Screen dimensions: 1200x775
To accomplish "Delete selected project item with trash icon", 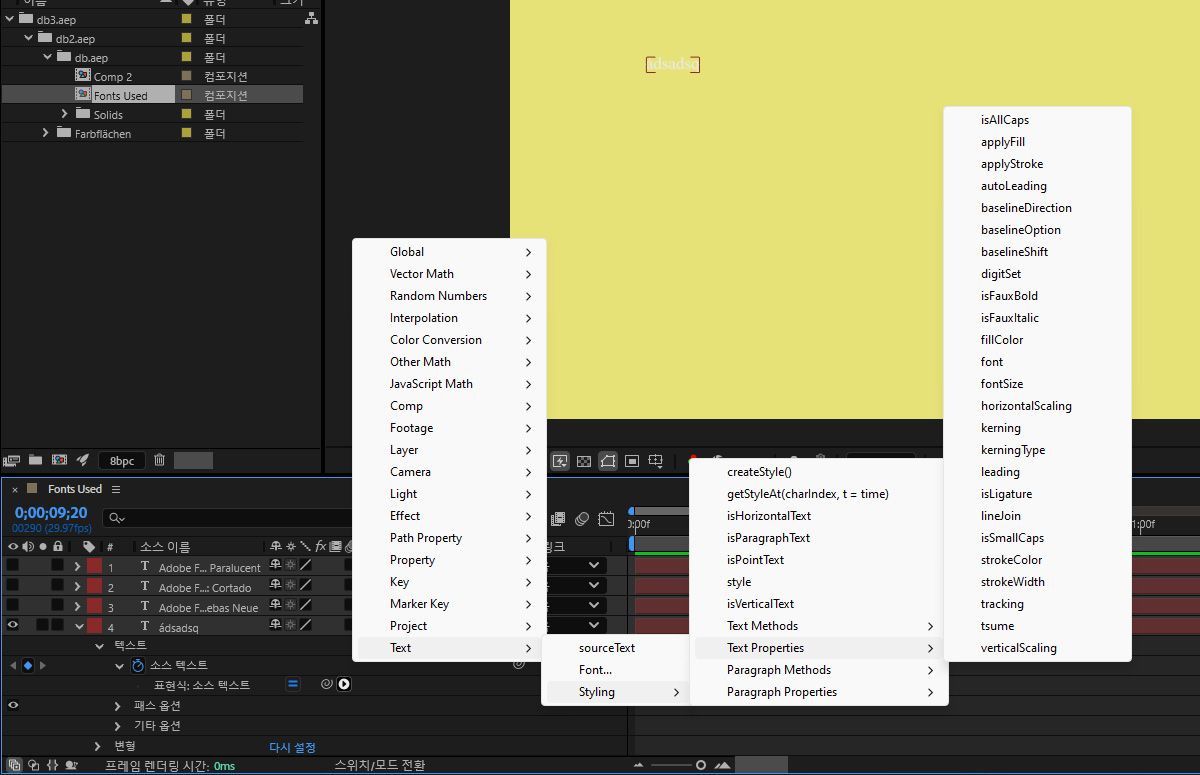I will [x=159, y=460].
